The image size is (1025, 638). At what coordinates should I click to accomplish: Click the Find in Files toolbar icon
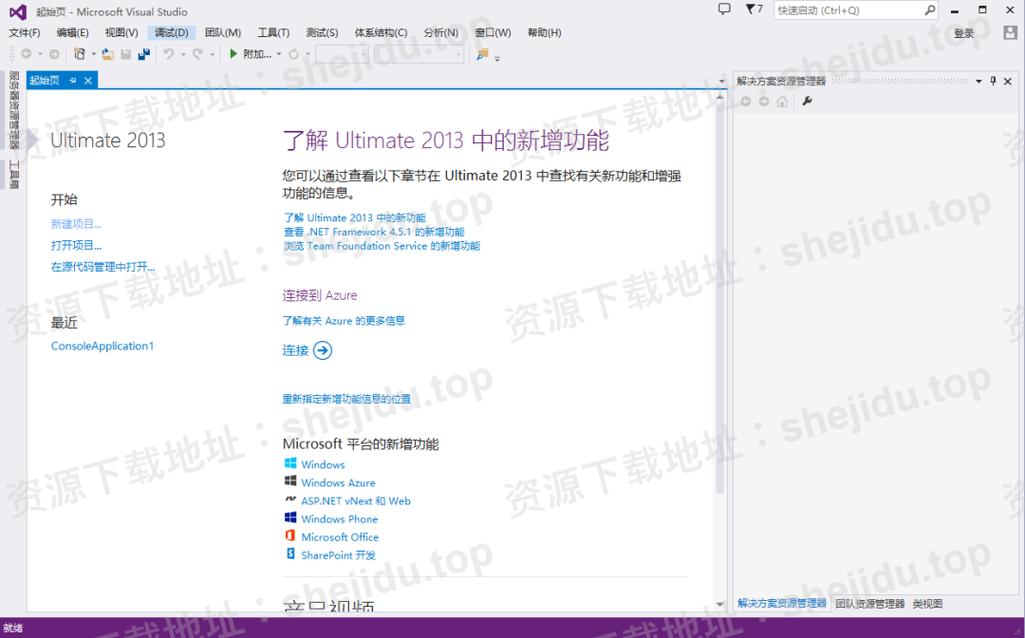point(482,54)
